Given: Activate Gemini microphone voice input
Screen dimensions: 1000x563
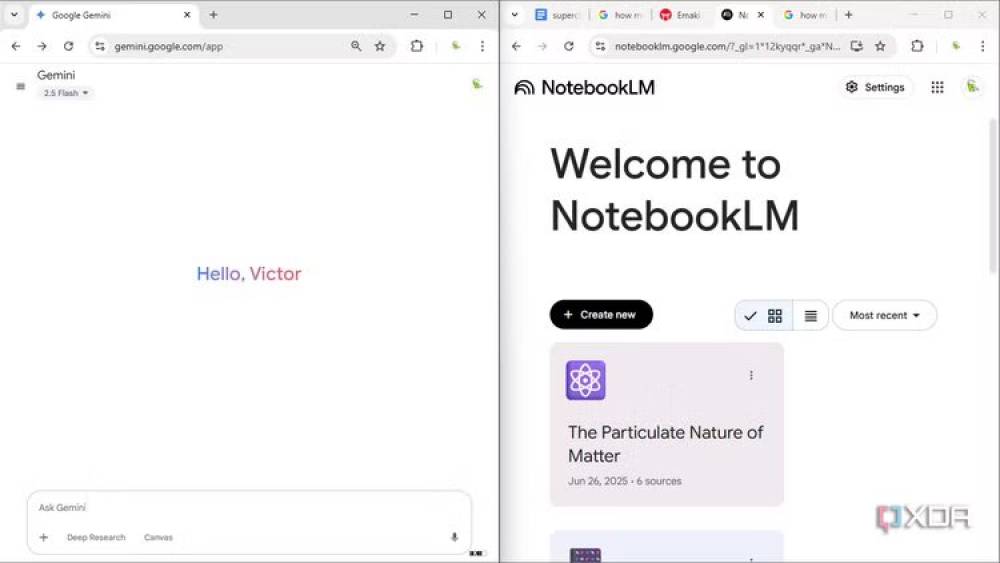Looking at the screenshot, I should click(x=454, y=537).
